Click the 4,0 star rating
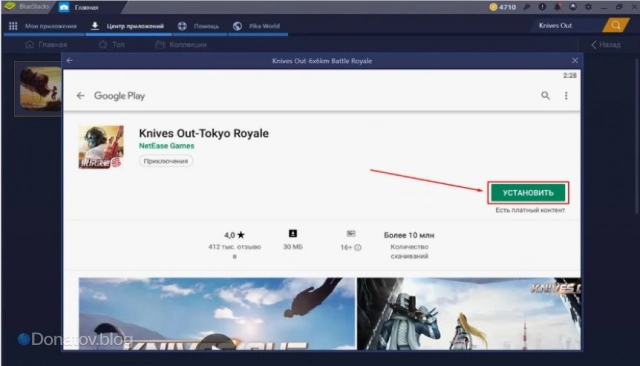 coord(234,235)
